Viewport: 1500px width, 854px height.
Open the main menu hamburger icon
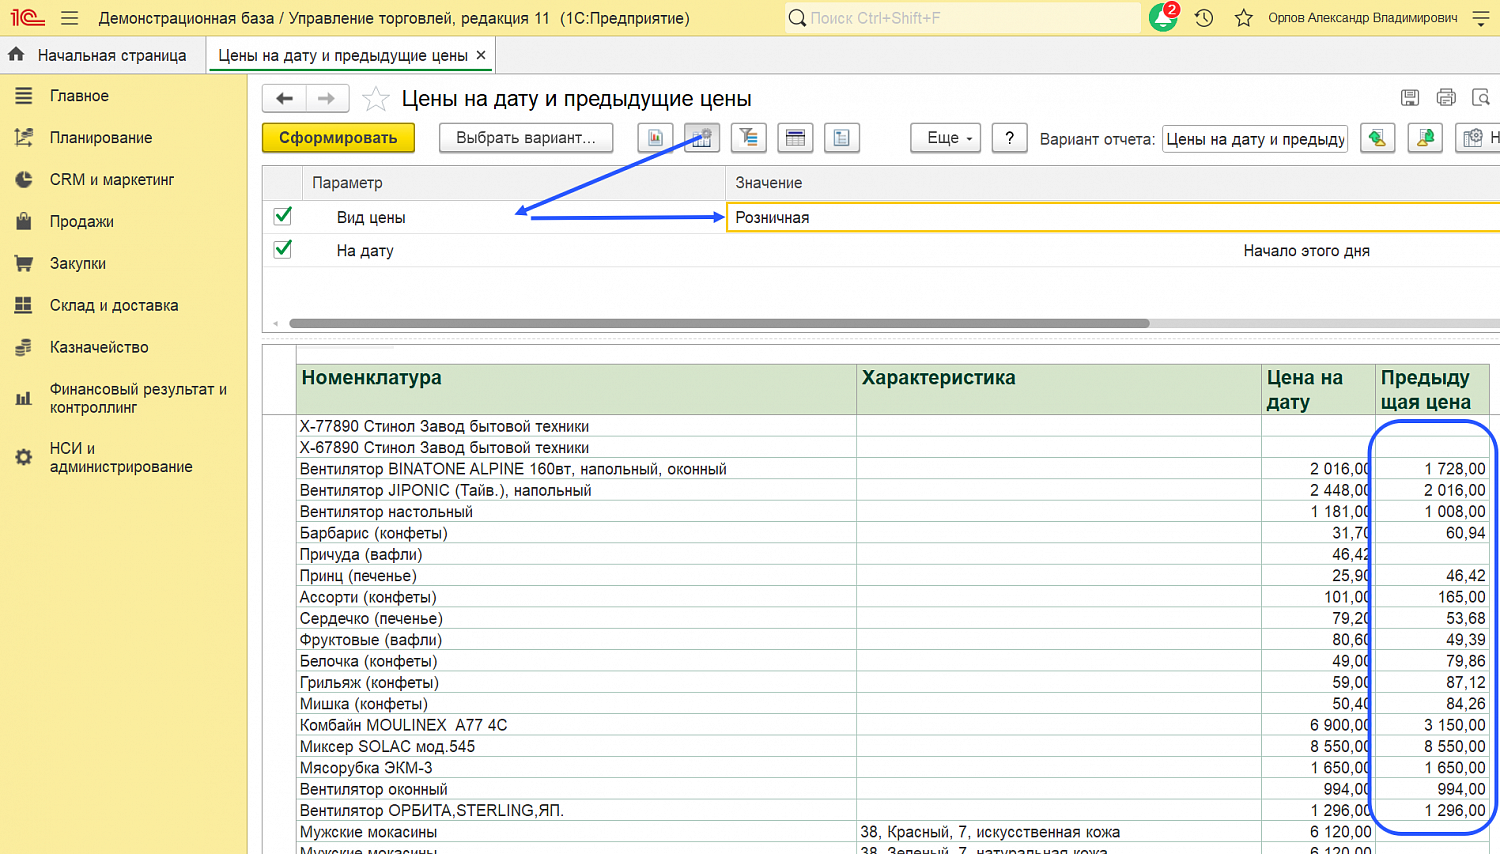[x=69, y=18]
